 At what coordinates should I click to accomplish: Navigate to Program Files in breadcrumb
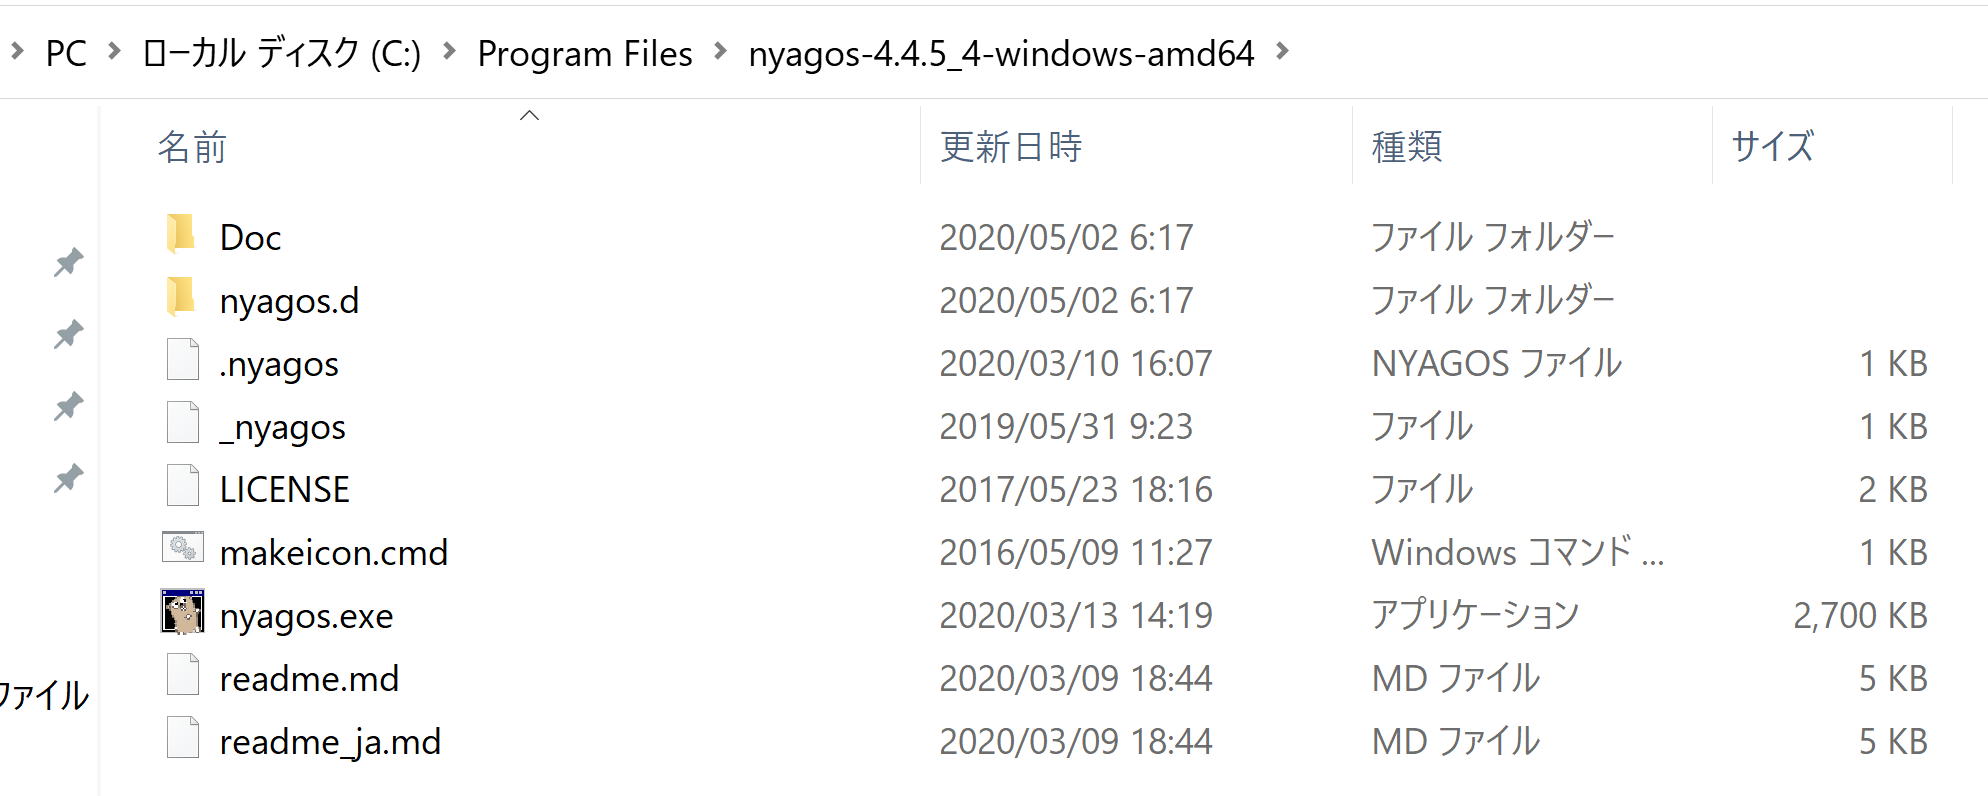585,53
